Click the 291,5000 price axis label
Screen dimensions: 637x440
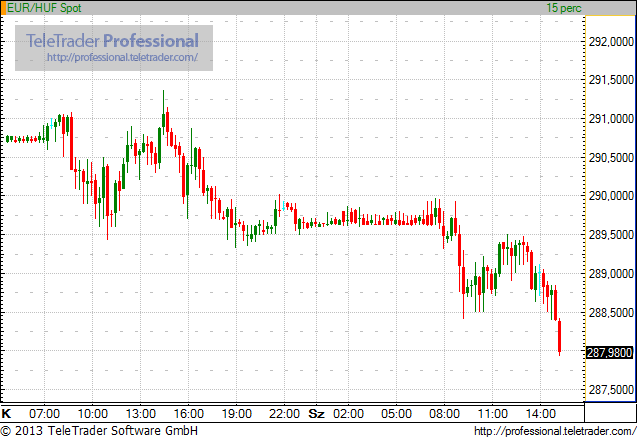[611, 80]
